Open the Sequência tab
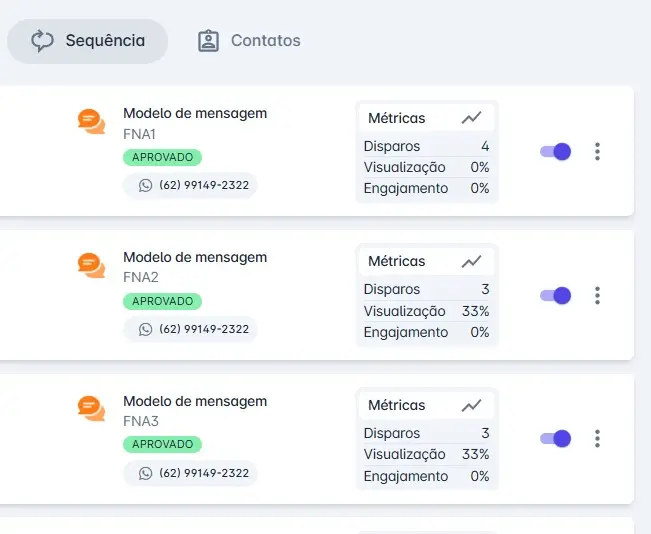651x534 pixels. [88, 41]
